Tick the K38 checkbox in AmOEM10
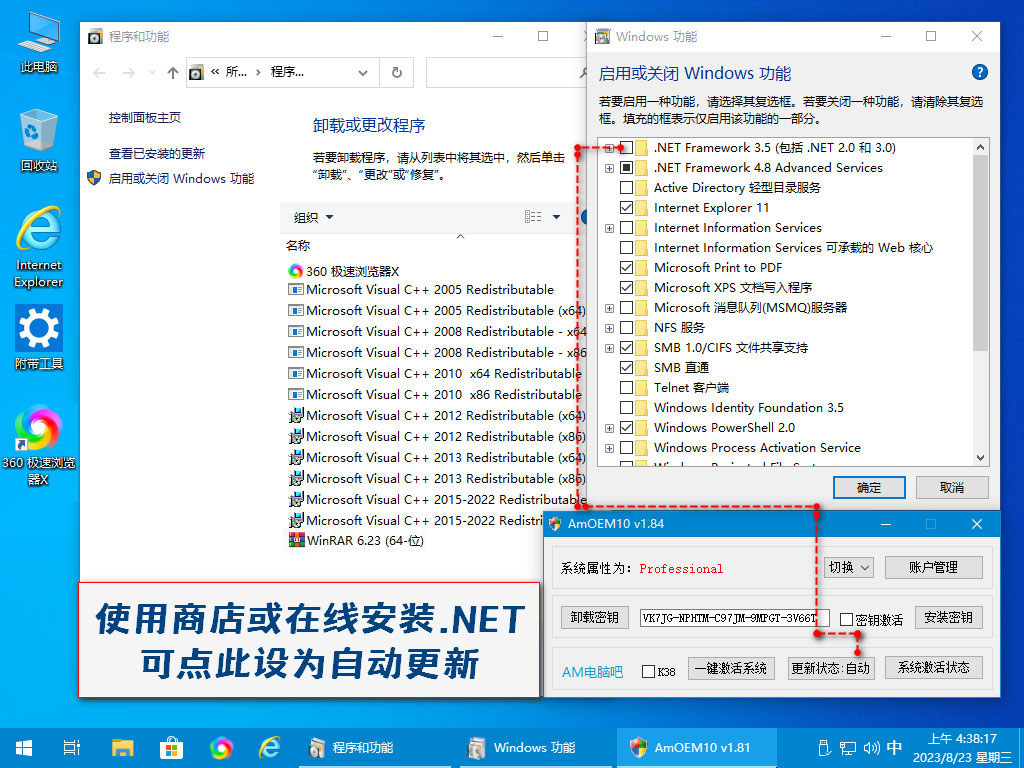The width and height of the screenshot is (1024, 768). pyautogui.click(x=648, y=671)
